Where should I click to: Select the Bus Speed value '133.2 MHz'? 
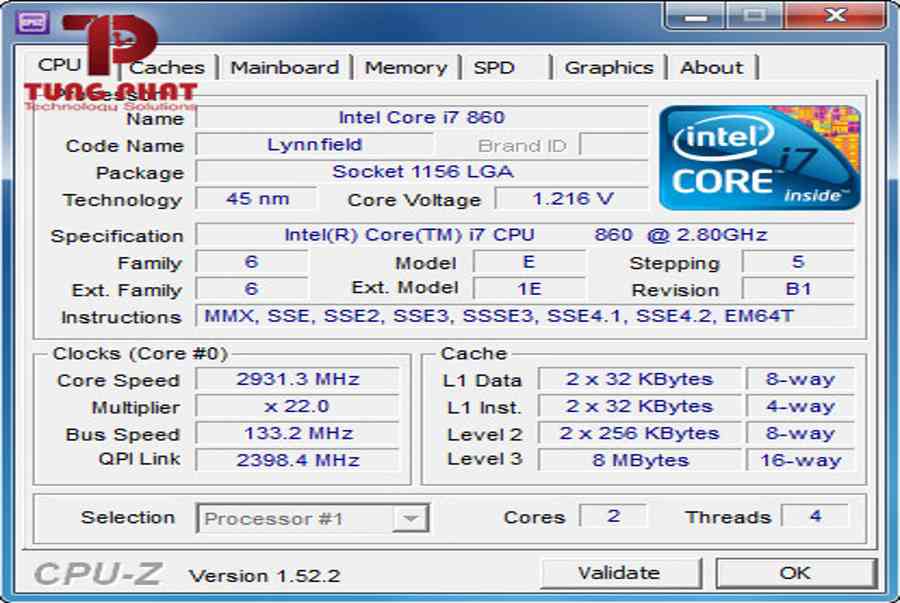297,433
